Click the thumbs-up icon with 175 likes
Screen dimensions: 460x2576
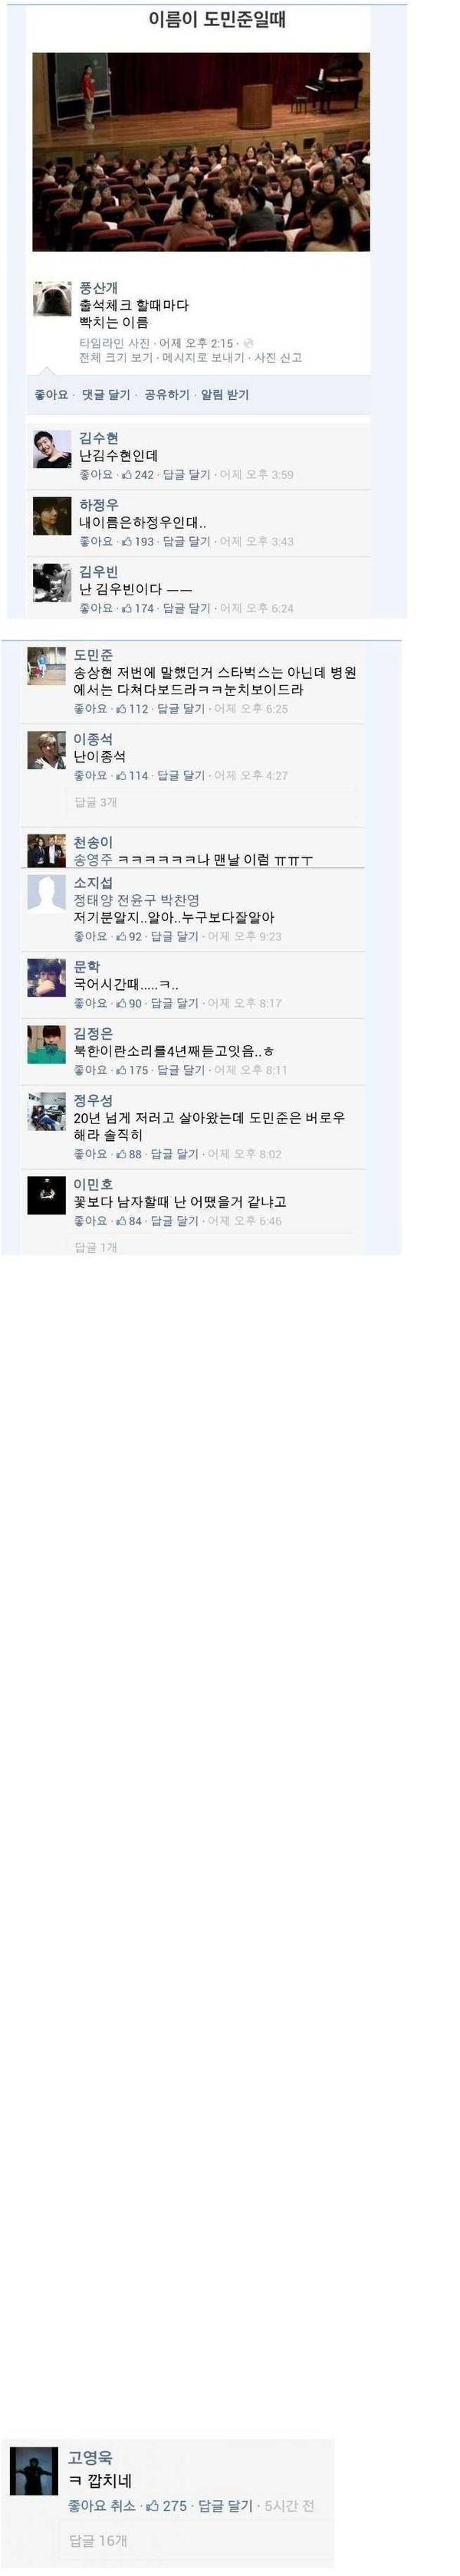coord(120,1070)
